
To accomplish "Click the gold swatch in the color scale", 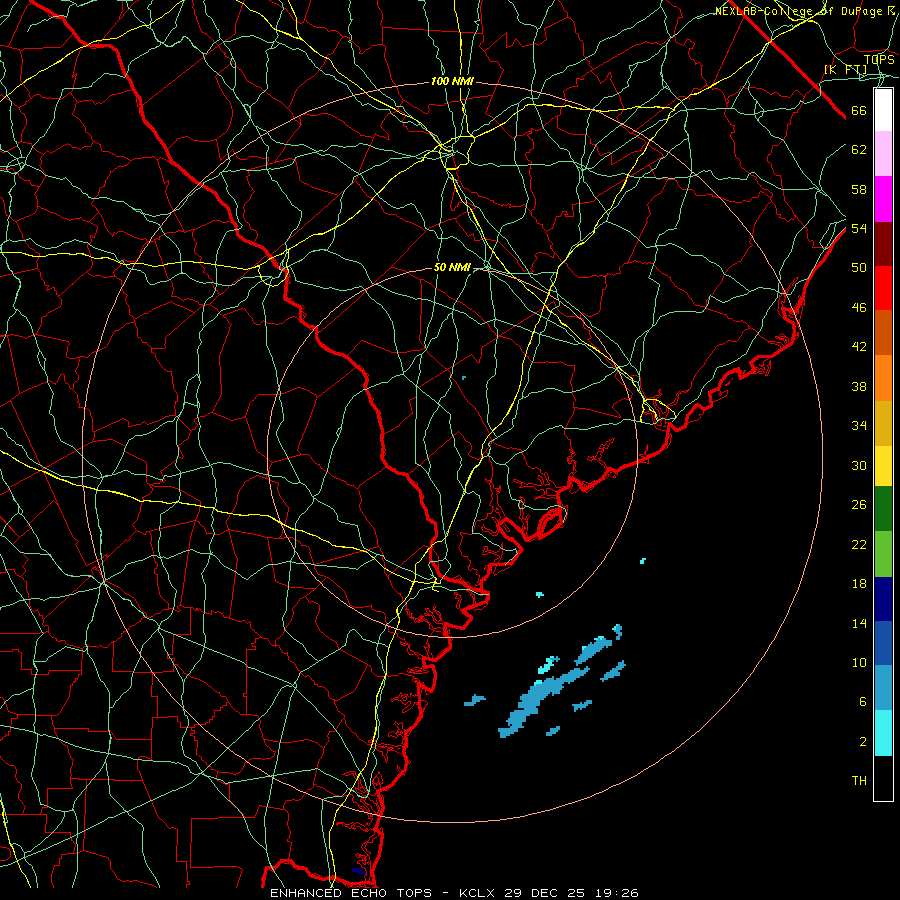I will (x=883, y=424).
